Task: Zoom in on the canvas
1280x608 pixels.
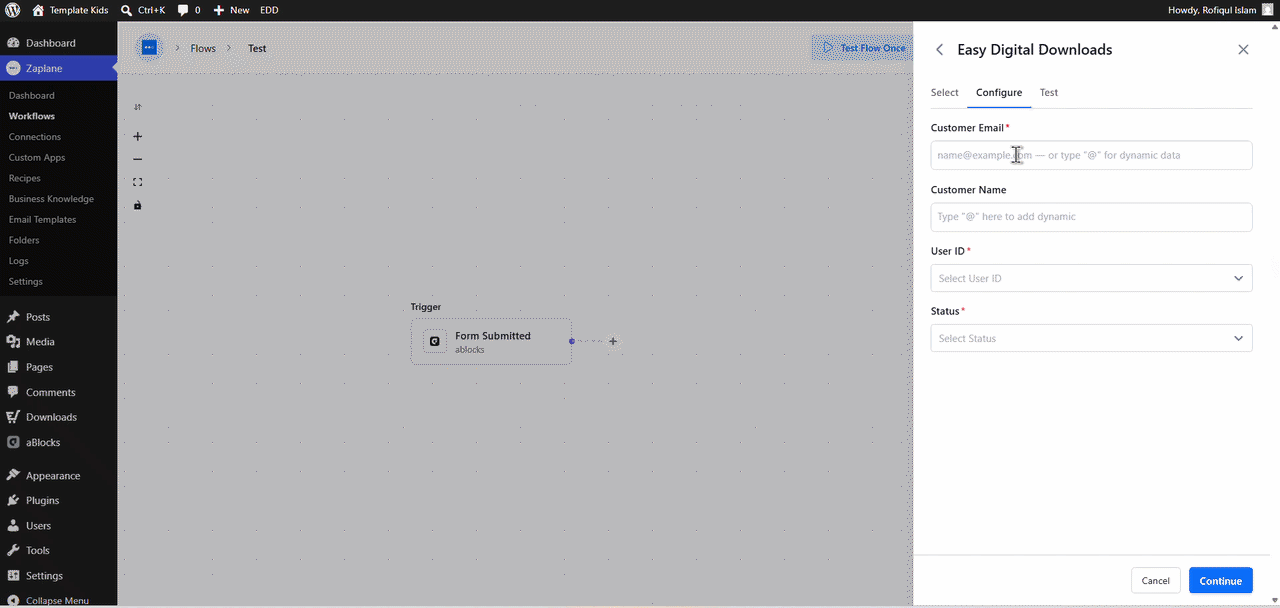Action: [x=138, y=136]
